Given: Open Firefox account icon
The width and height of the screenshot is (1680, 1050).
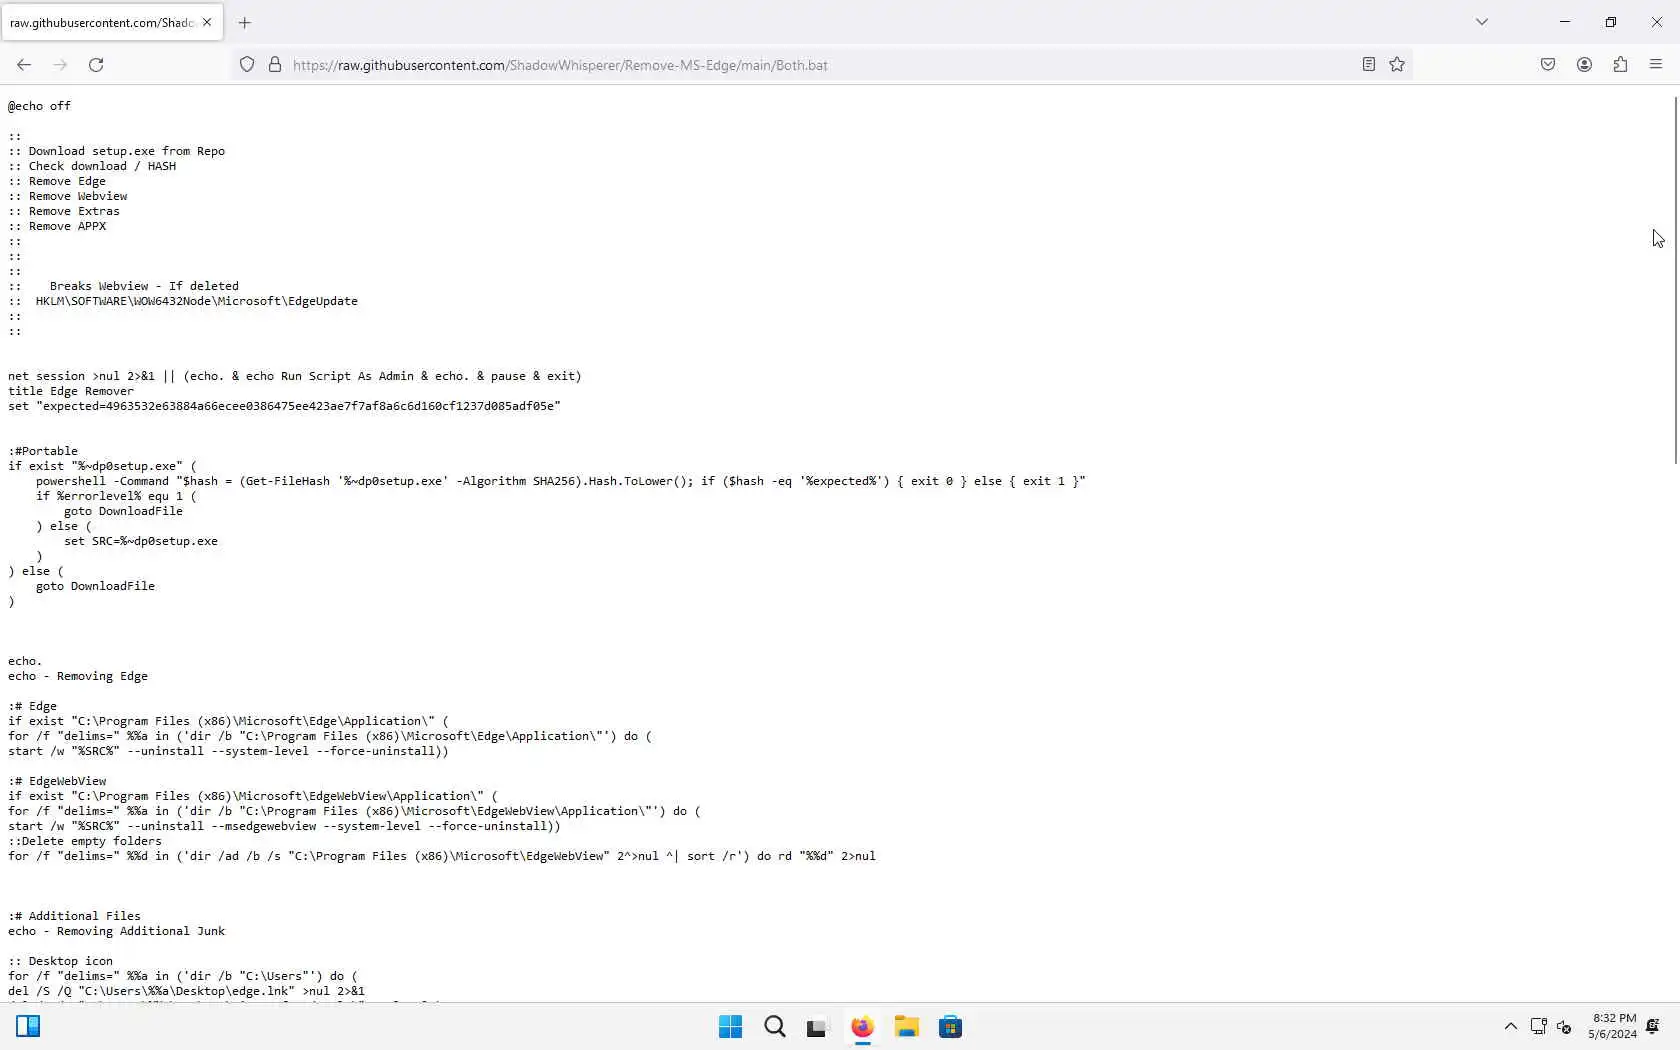Looking at the screenshot, I should coord(1584,65).
